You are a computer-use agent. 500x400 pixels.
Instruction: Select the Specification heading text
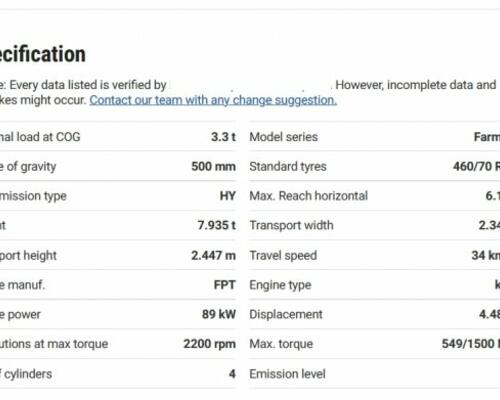coord(43,54)
